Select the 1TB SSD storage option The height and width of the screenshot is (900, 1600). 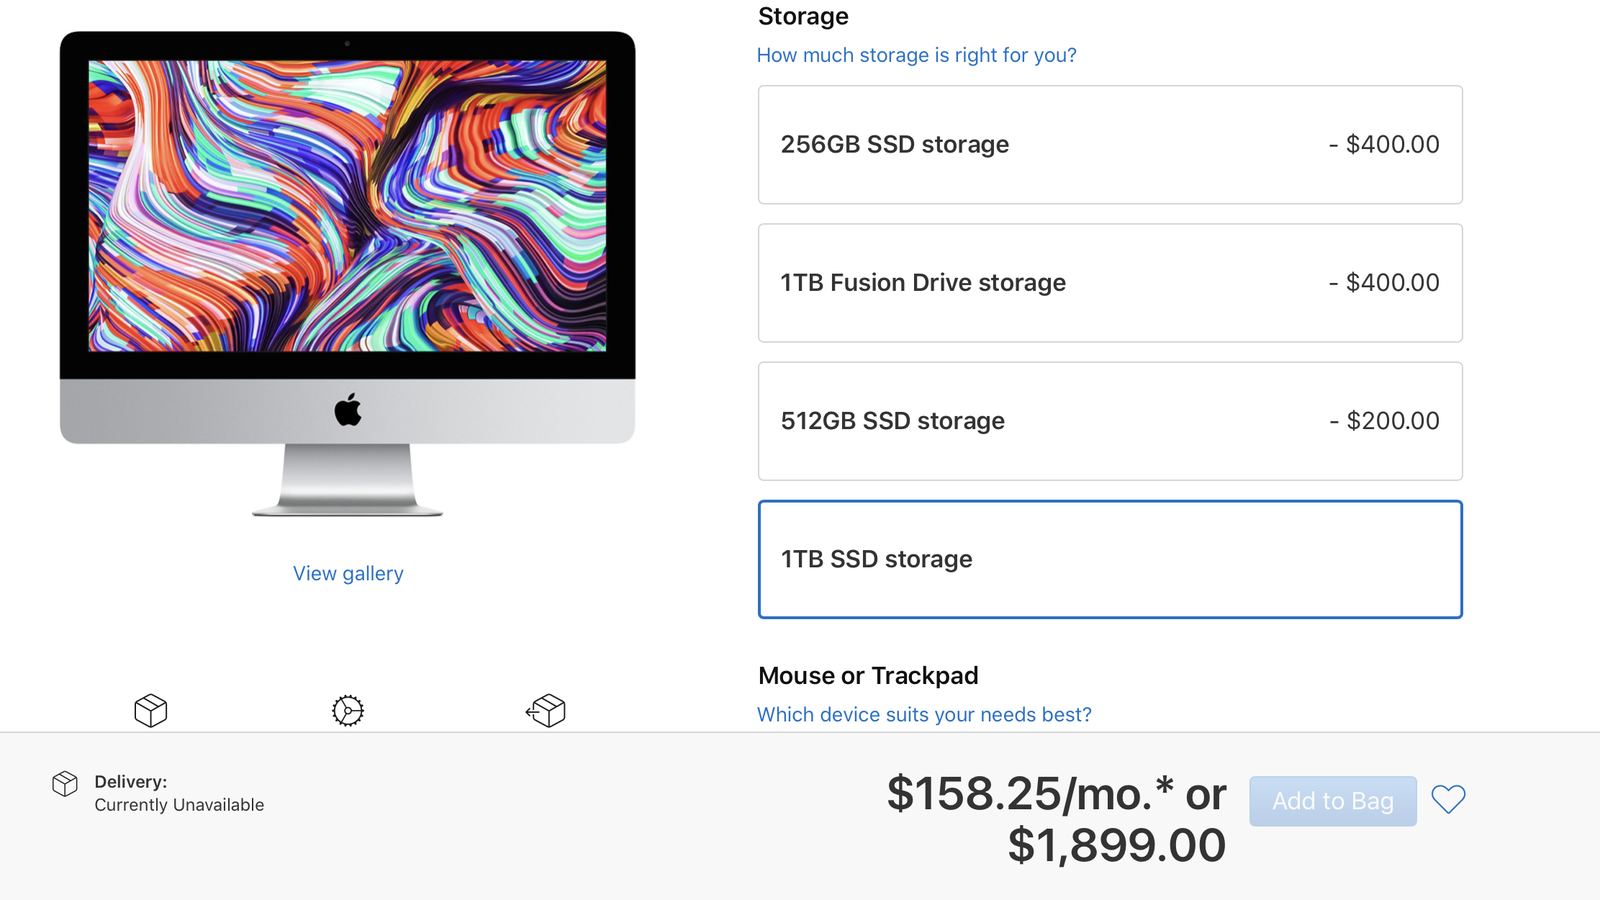tap(1110, 559)
